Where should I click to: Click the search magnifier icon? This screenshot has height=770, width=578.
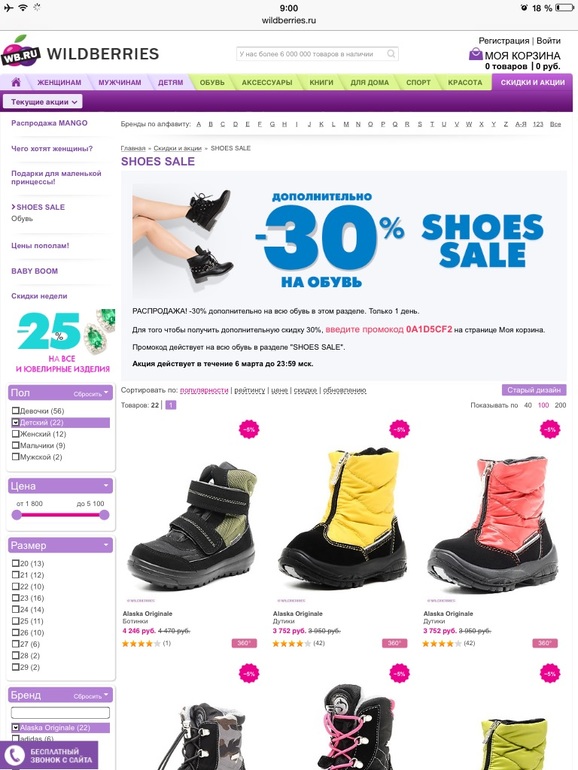pyautogui.click(x=391, y=54)
